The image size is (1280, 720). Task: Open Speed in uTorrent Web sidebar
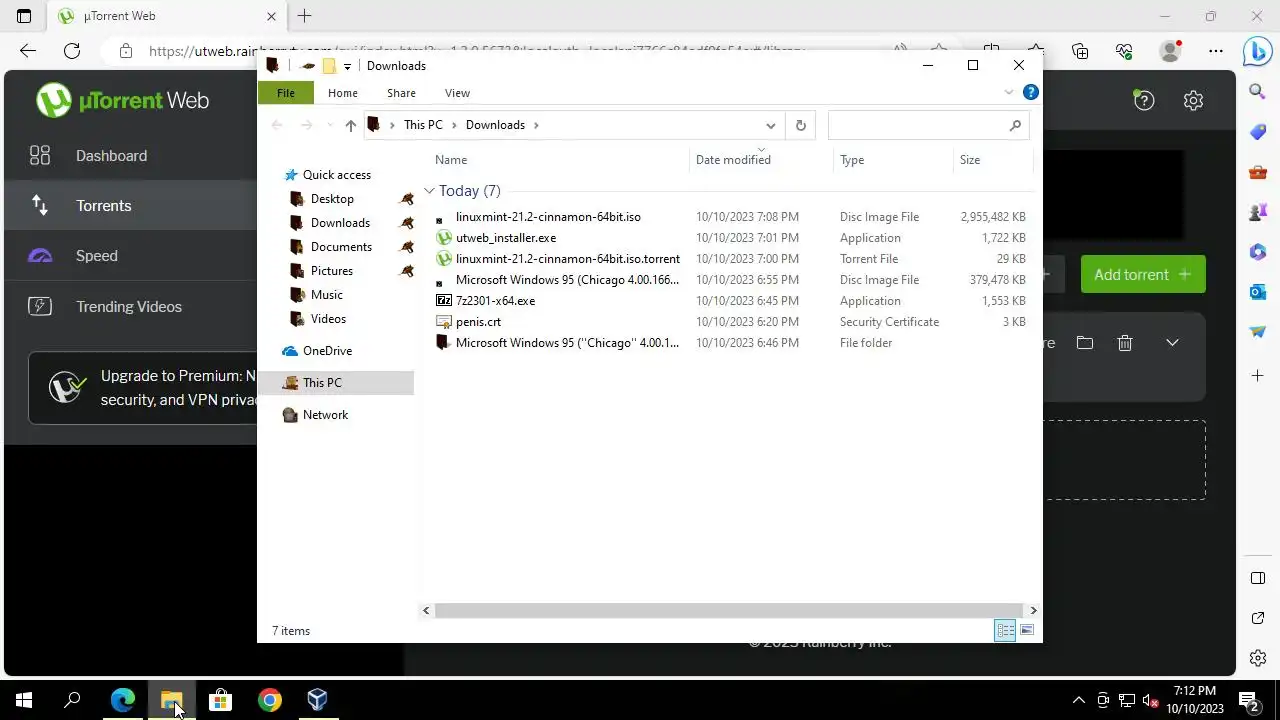[96, 256]
